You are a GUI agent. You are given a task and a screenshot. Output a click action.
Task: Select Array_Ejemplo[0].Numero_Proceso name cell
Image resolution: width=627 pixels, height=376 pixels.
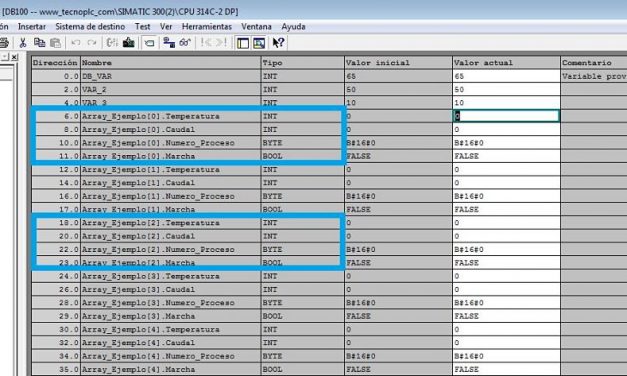coord(170,143)
